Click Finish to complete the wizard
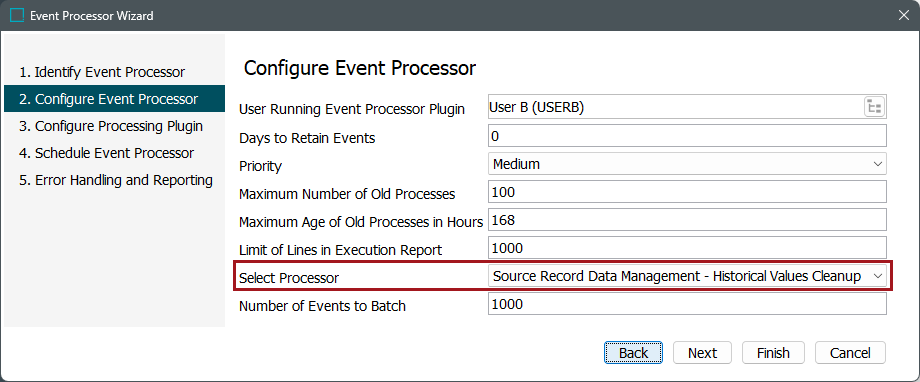Screen dimensions: 920x382 tap(773, 353)
